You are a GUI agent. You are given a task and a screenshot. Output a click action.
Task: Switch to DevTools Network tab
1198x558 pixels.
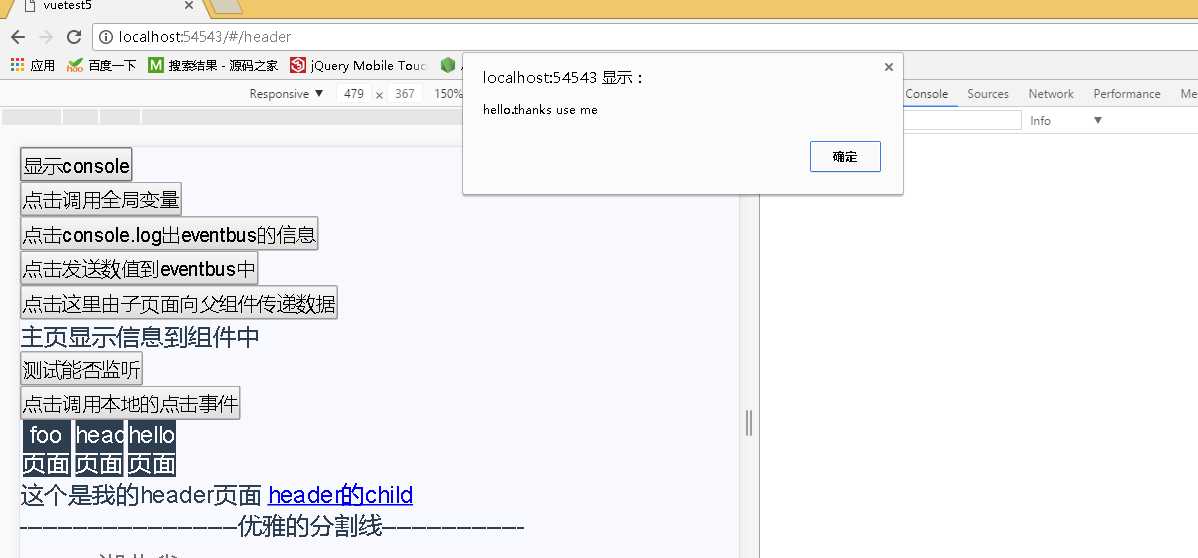pos(1051,94)
